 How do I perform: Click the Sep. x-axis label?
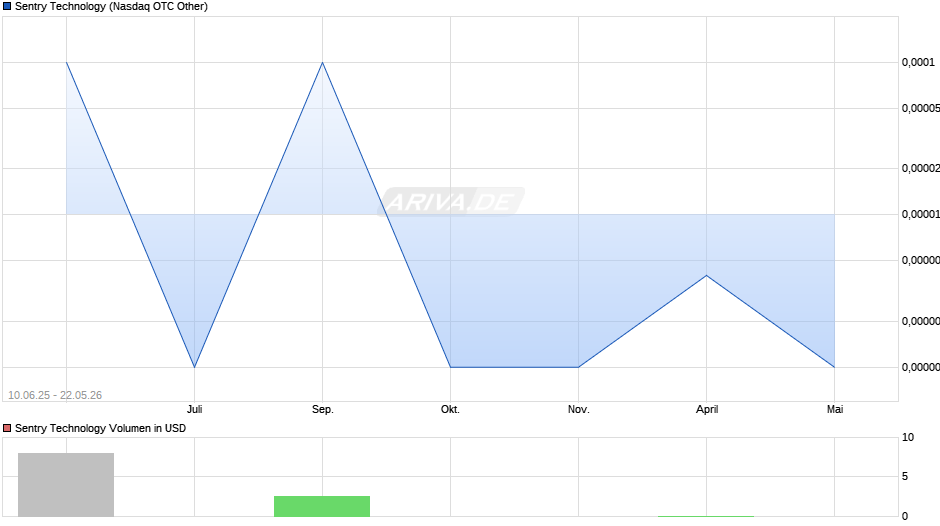pyautogui.click(x=323, y=409)
